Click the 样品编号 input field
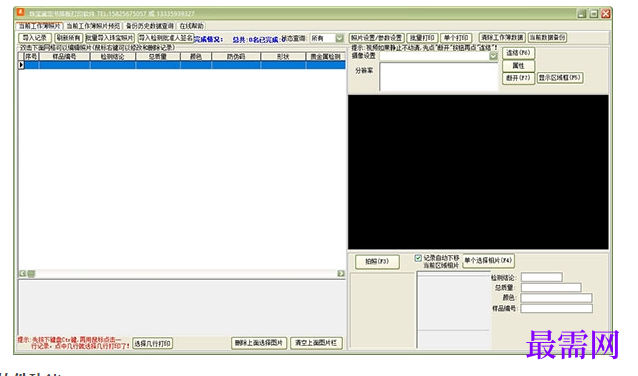Viewport: 638px width, 376px height. [556, 308]
